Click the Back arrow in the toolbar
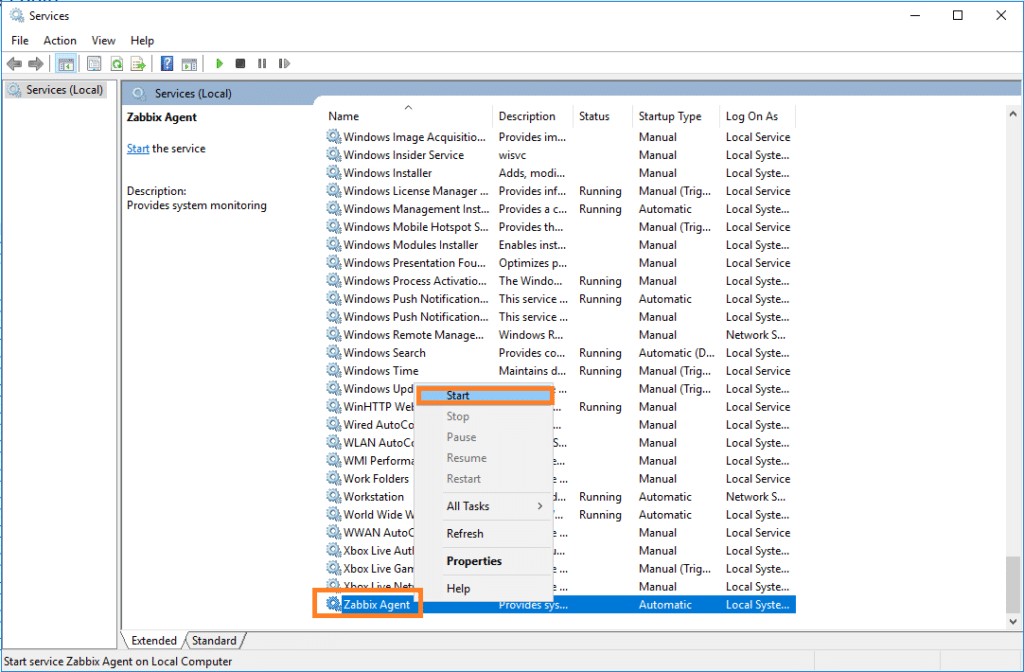Image resolution: width=1024 pixels, height=672 pixels. tap(14, 64)
